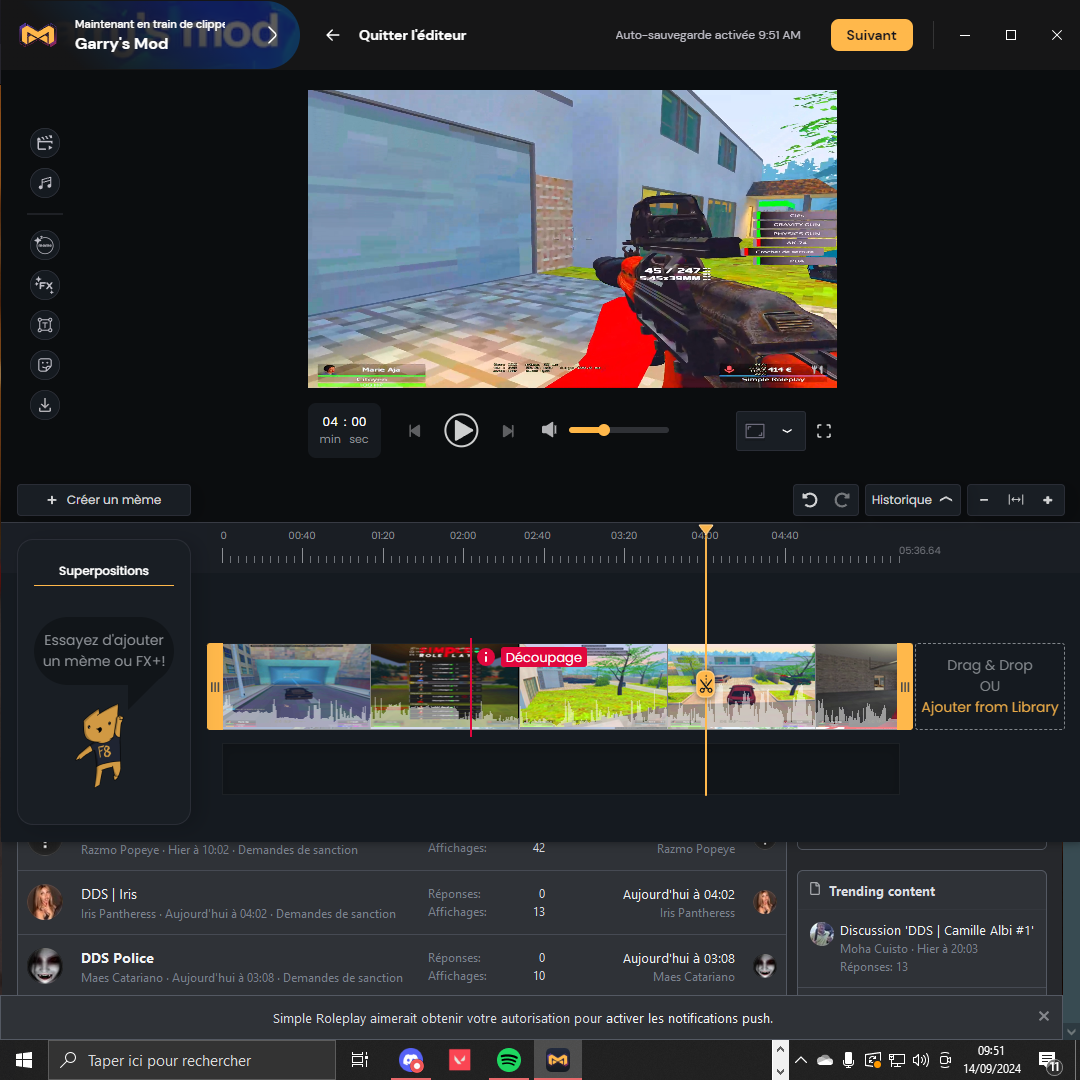Image resolution: width=1080 pixels, height=1080 pixels.
Task: Dismiss the push notification banner
Action: click(1043, 1017)
